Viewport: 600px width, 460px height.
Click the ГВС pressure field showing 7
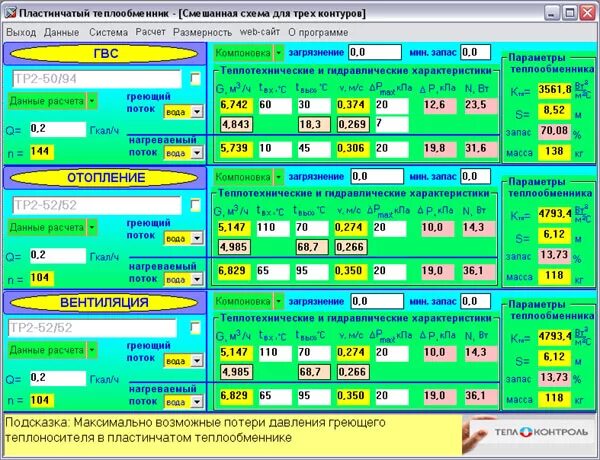pyautogui.click(x=392, y=124)
